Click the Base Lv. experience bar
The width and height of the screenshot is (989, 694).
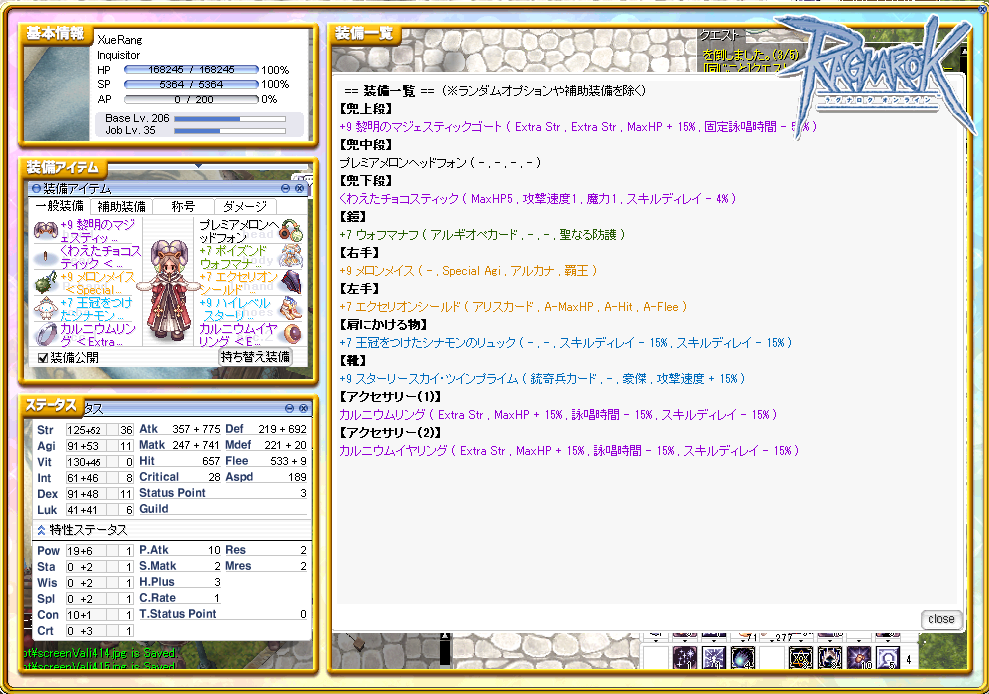[230, 118]
